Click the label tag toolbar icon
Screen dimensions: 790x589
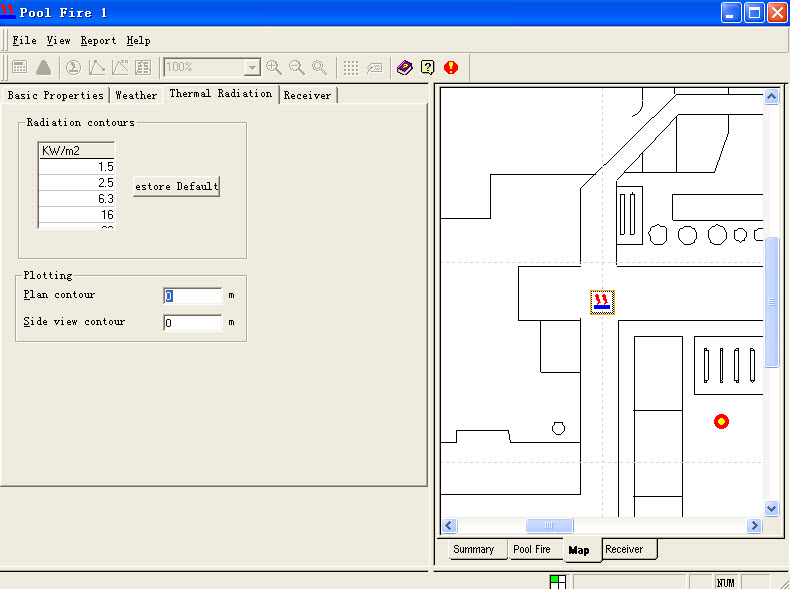[x=374, y=68]
